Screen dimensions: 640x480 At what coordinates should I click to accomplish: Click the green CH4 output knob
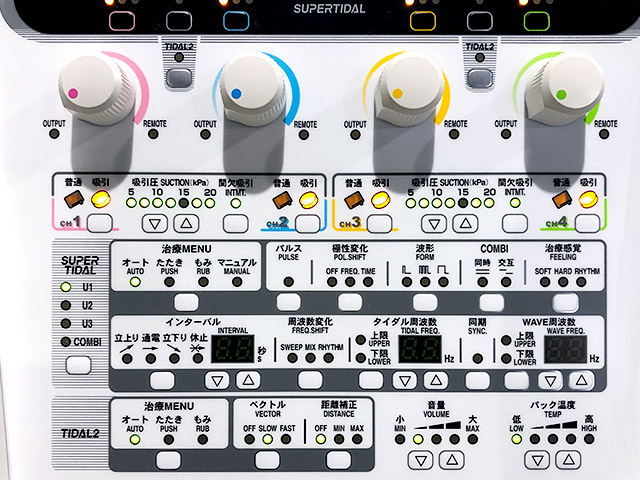[566, 89]
